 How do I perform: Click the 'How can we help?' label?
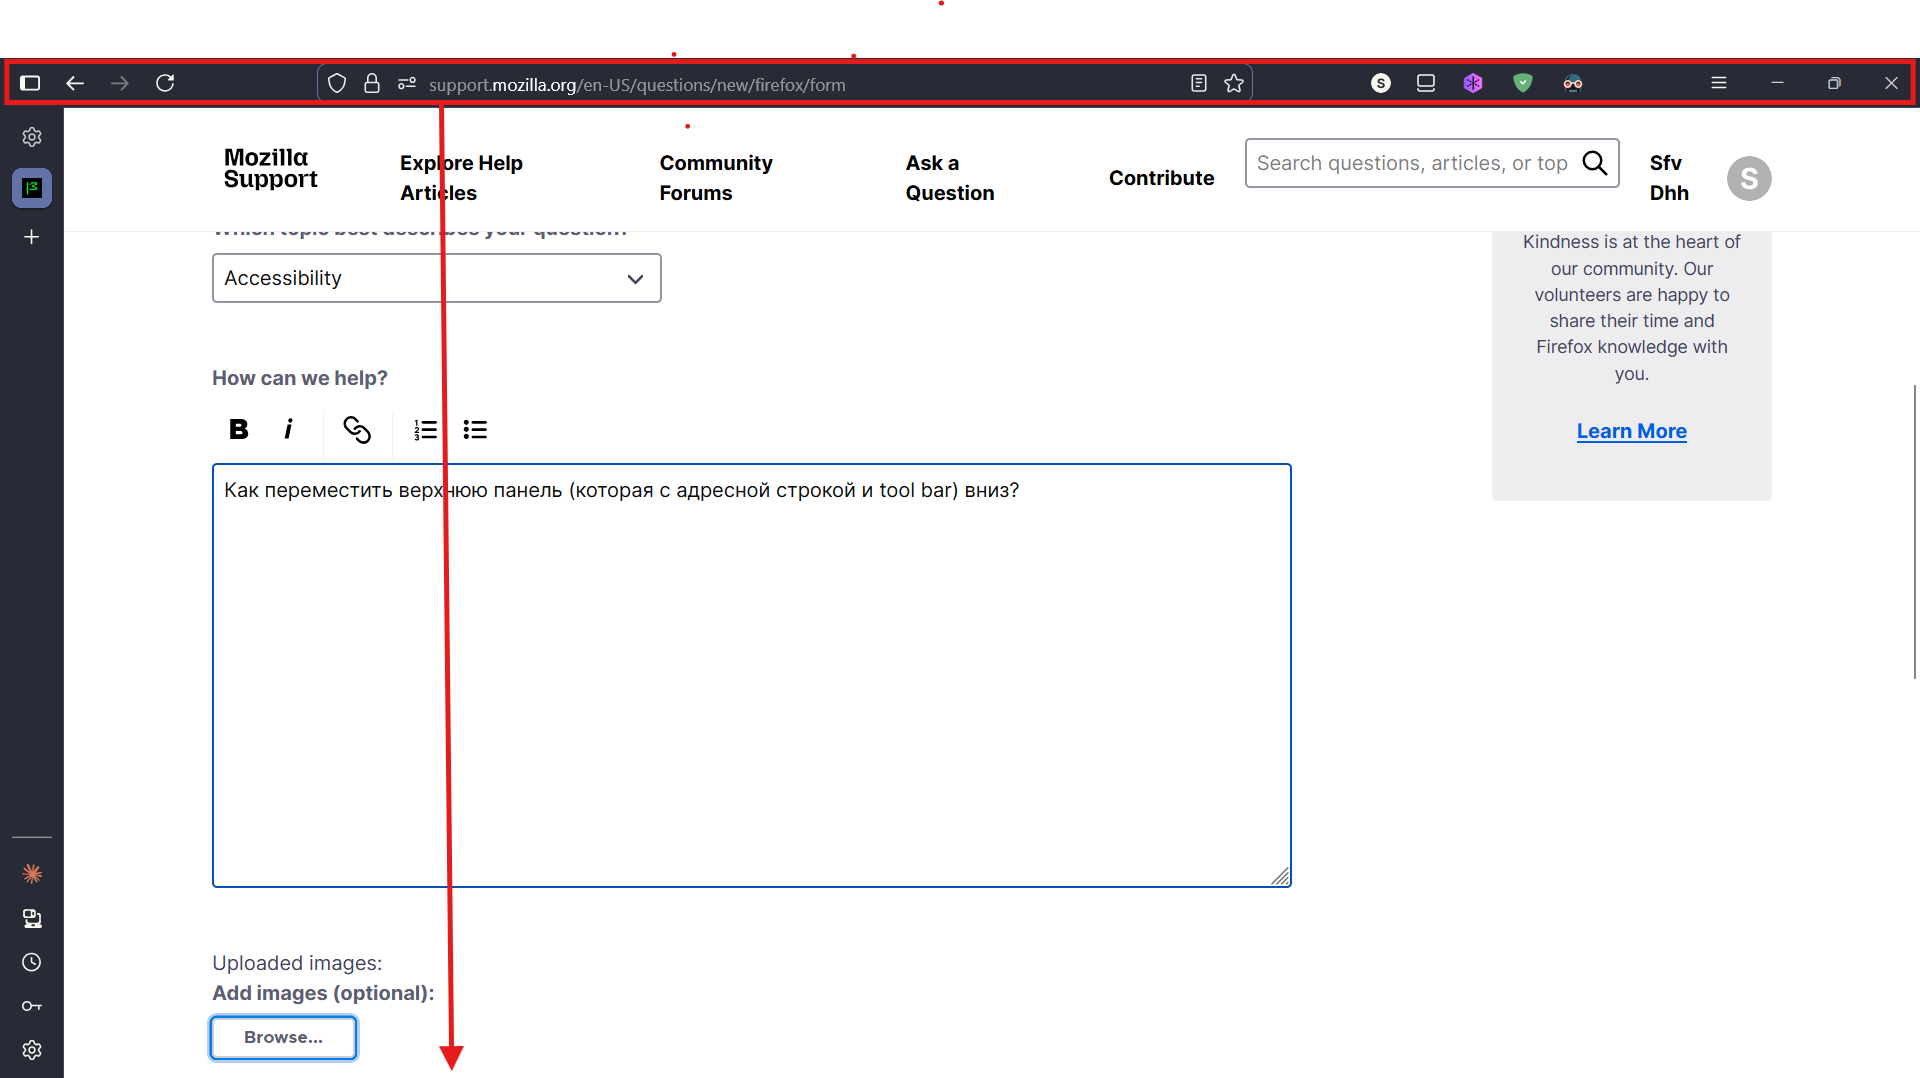pos(299,378)
